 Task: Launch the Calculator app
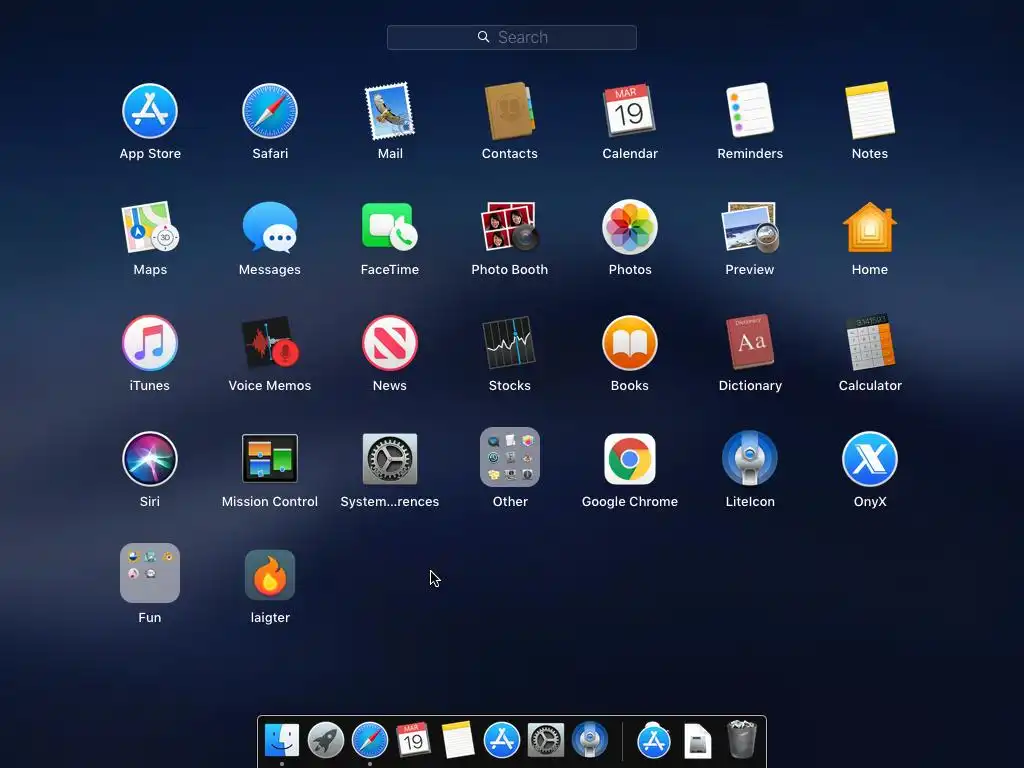point(870,342)
